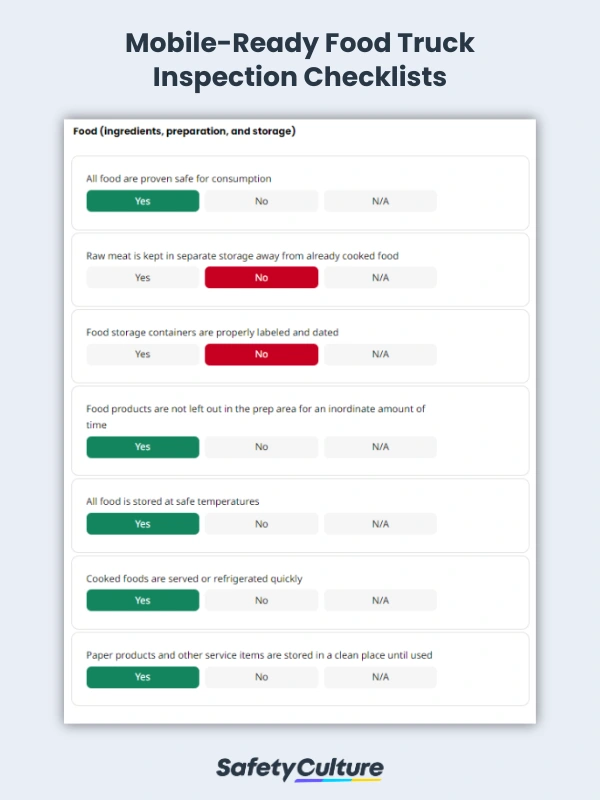Click the SafetyCulture logo
Image resolution: width=600 pixels, height=800 pixels.
(x=300, y=769)
